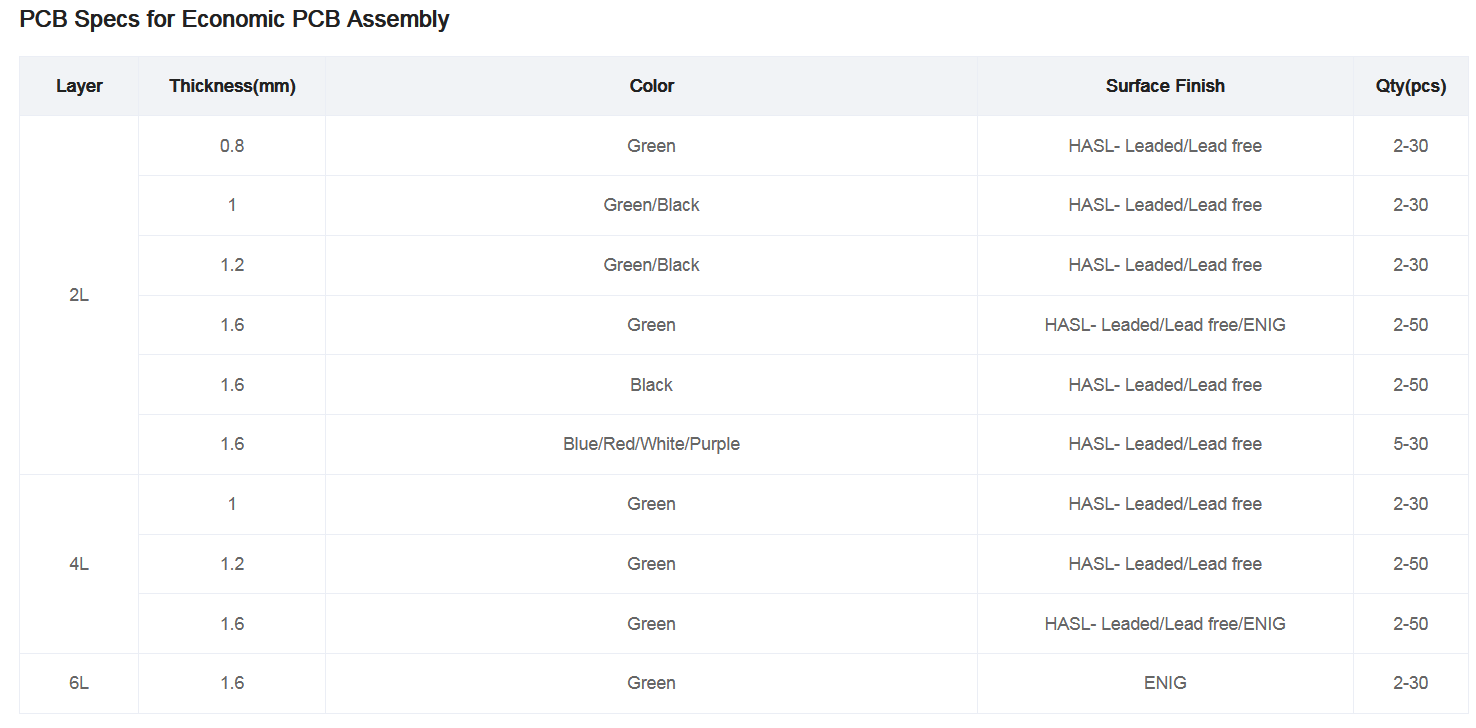Select the Qty(pcs) column header
Screen dimensions: 1476x728
tap(1410, 86)
